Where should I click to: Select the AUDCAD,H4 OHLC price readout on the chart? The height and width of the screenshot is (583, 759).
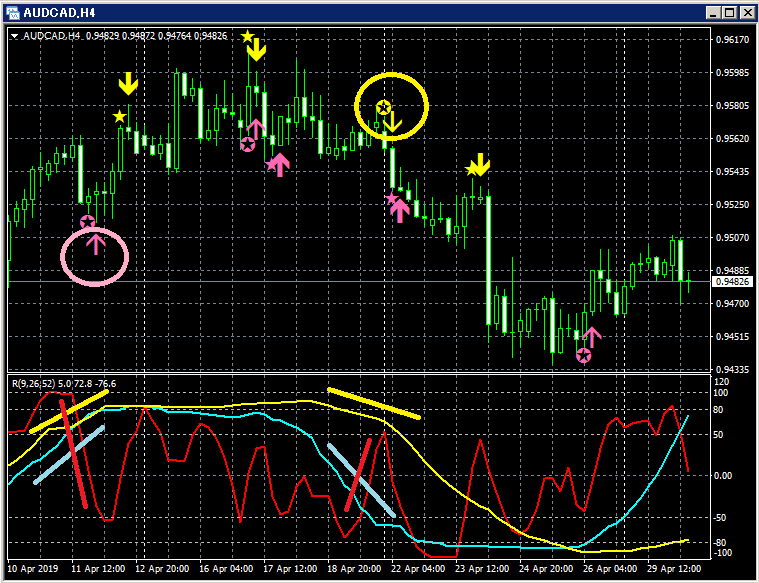coord(156,35)
